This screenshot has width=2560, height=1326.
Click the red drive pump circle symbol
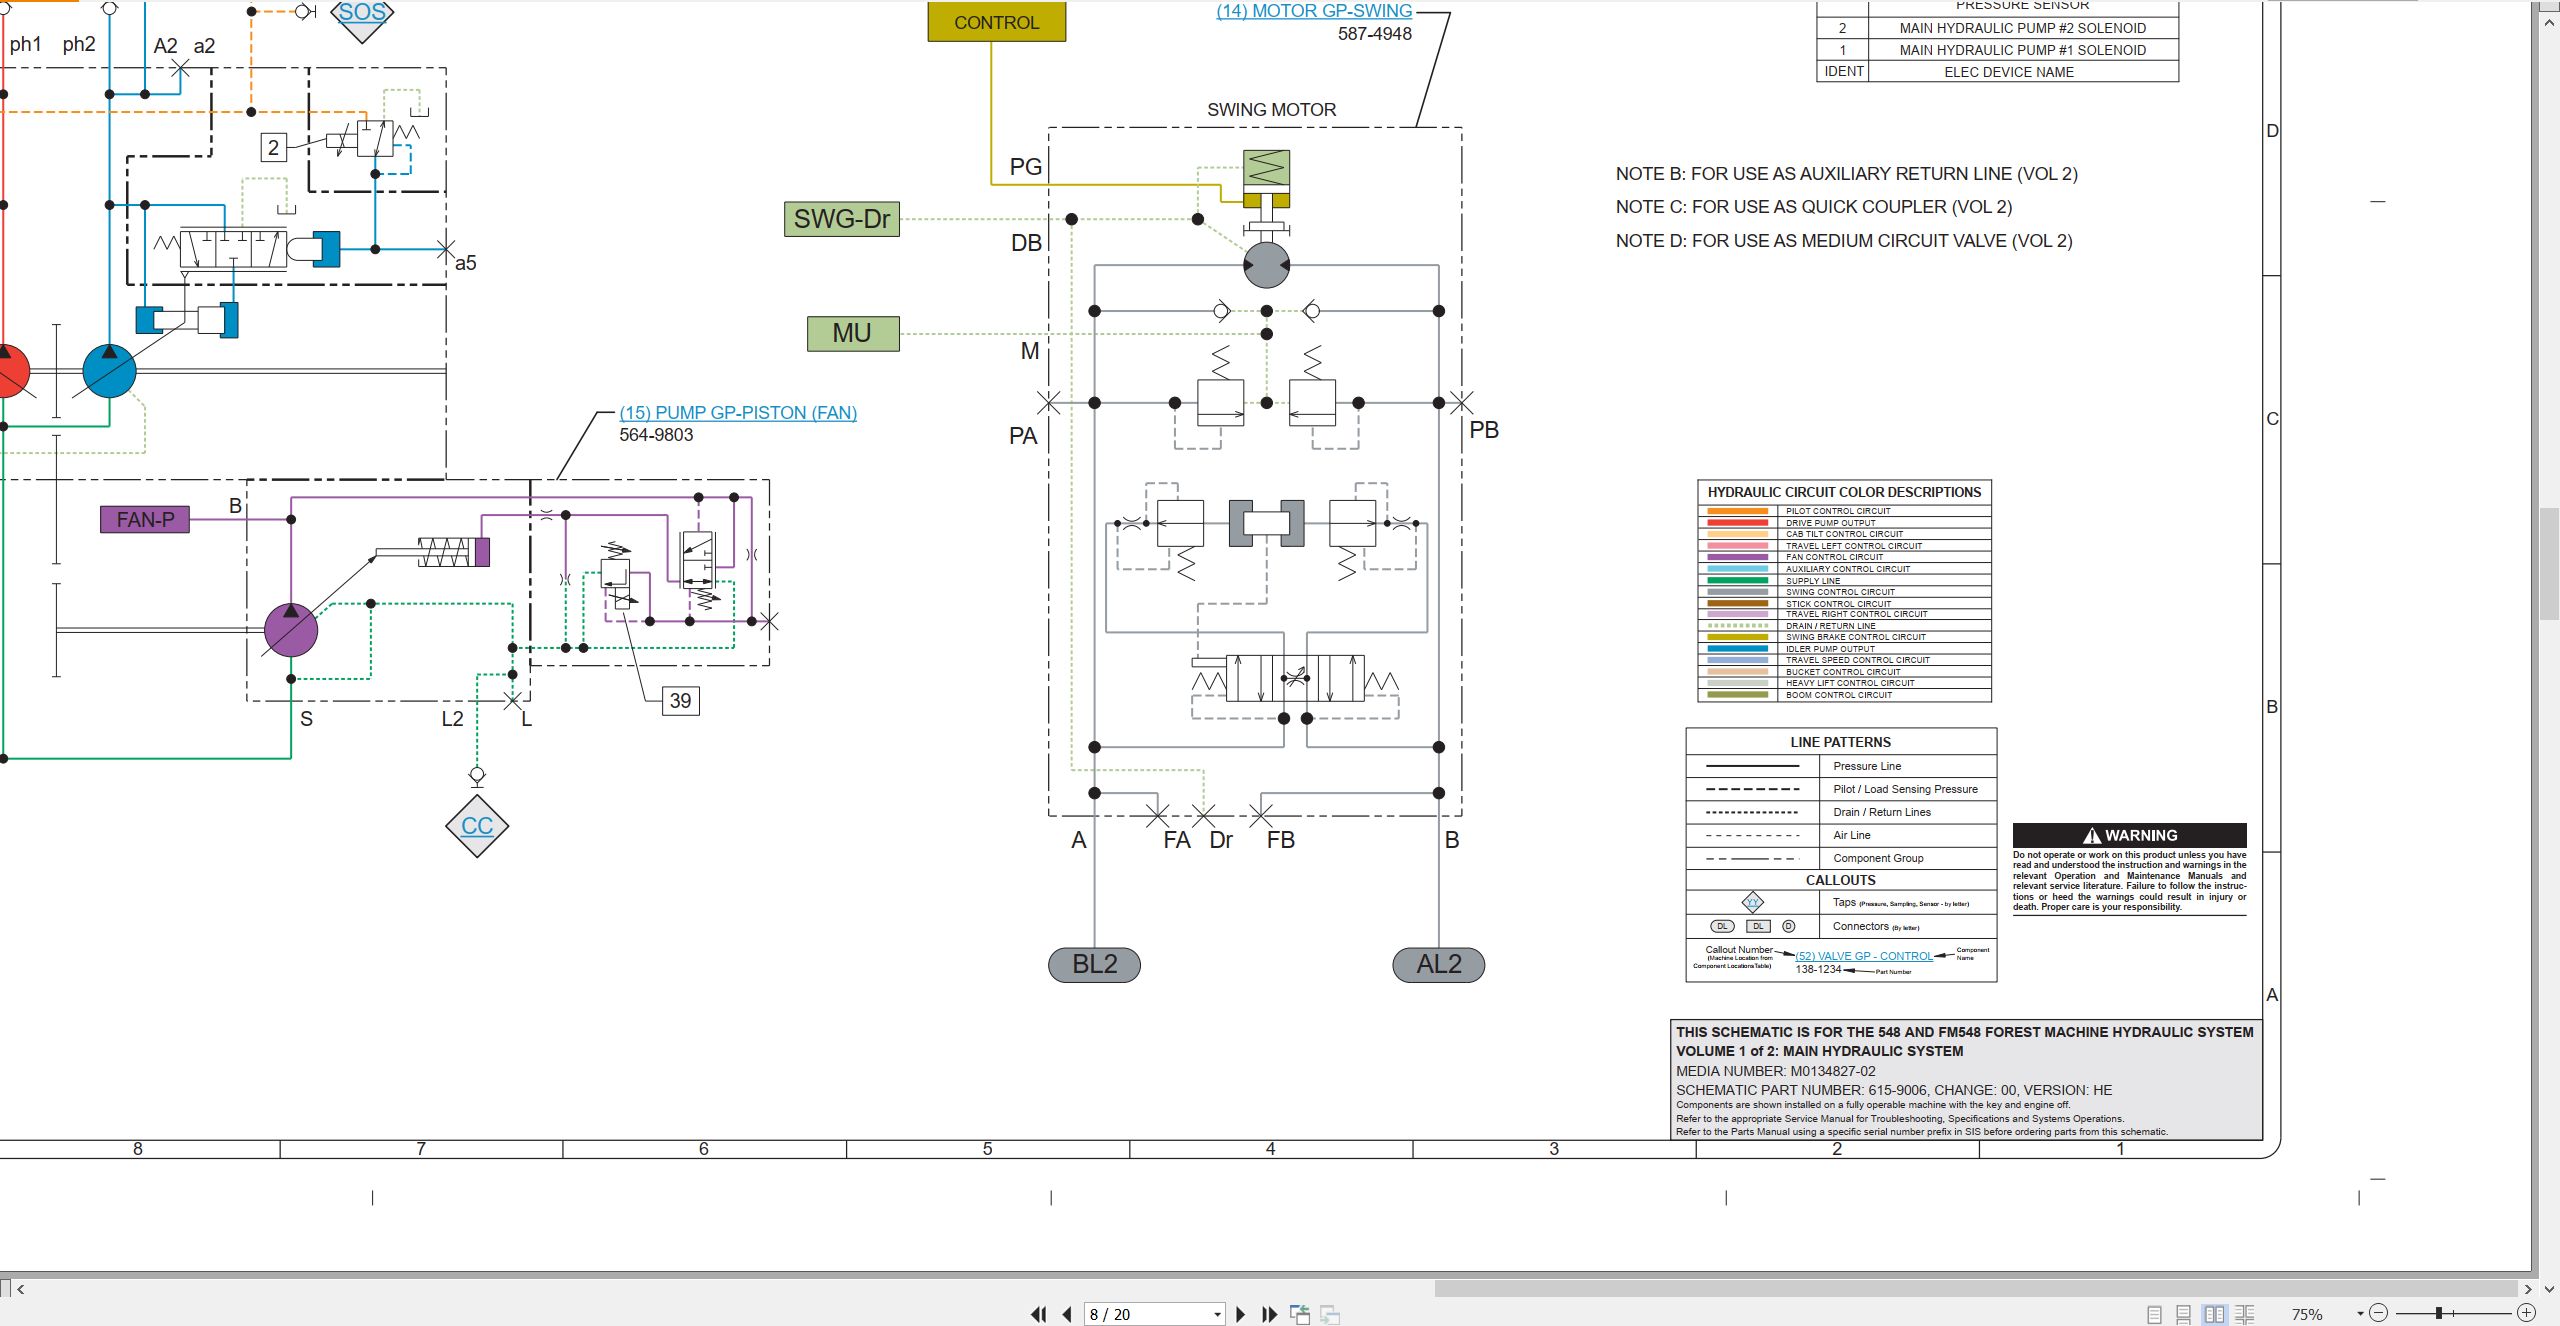10,371
